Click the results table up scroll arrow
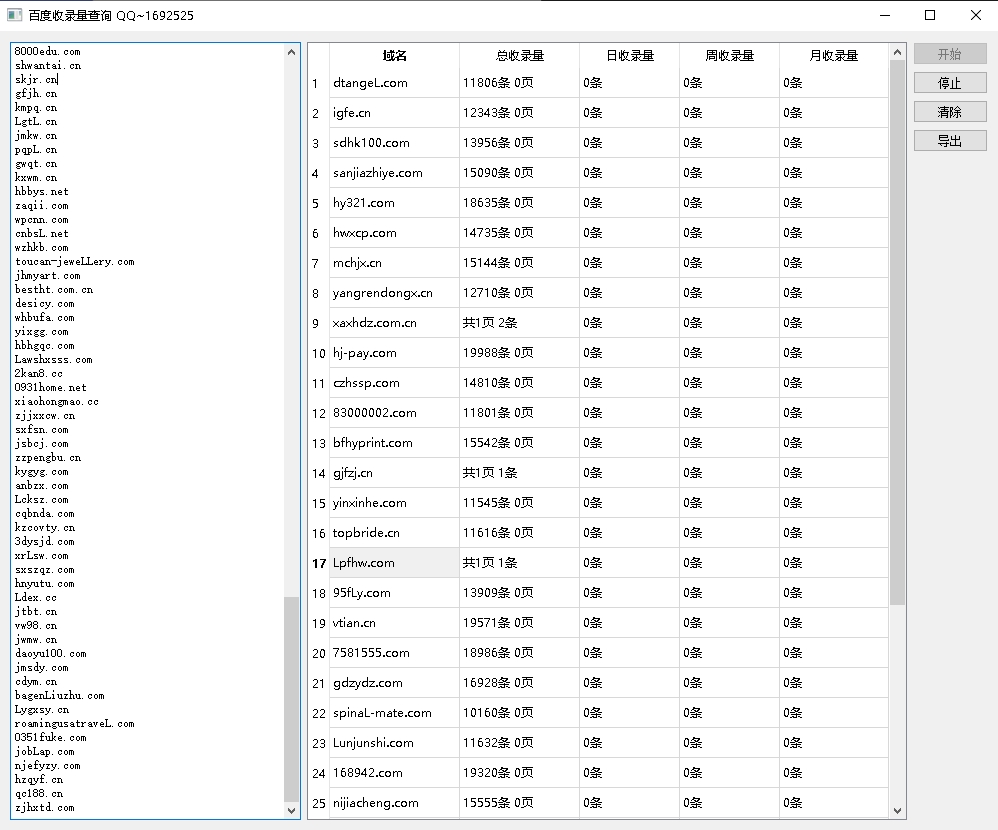The image size is (998, 830). coord(897,52)
